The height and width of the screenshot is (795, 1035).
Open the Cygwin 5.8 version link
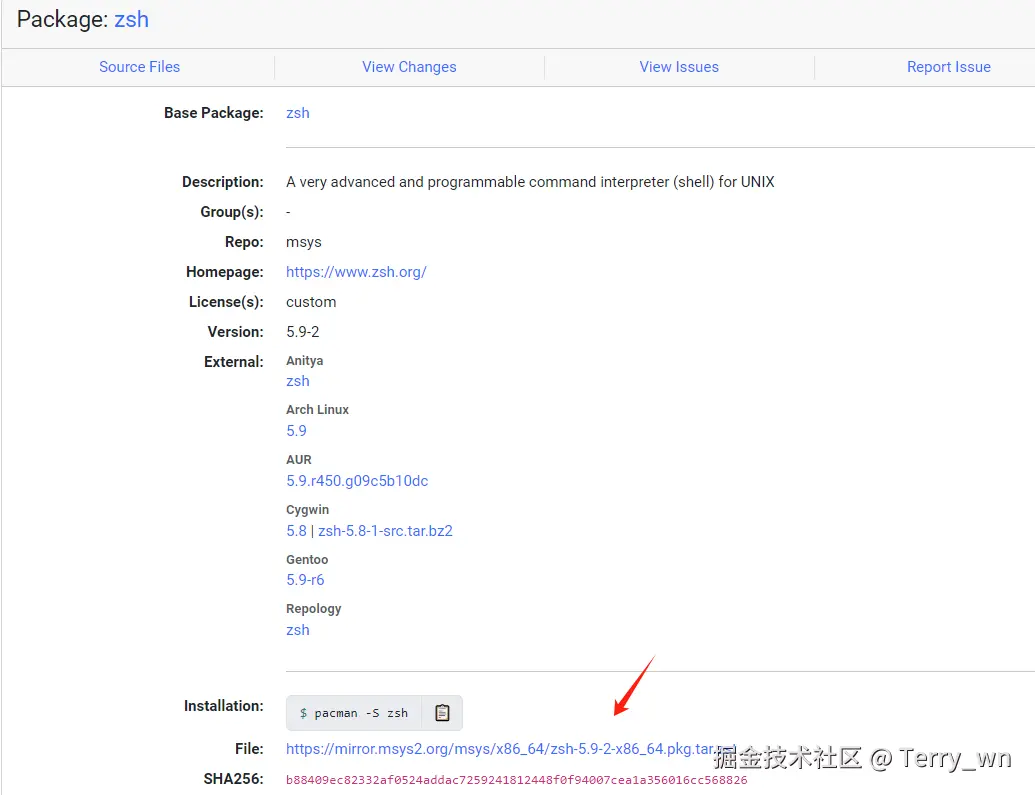click(x=296, y=531)
